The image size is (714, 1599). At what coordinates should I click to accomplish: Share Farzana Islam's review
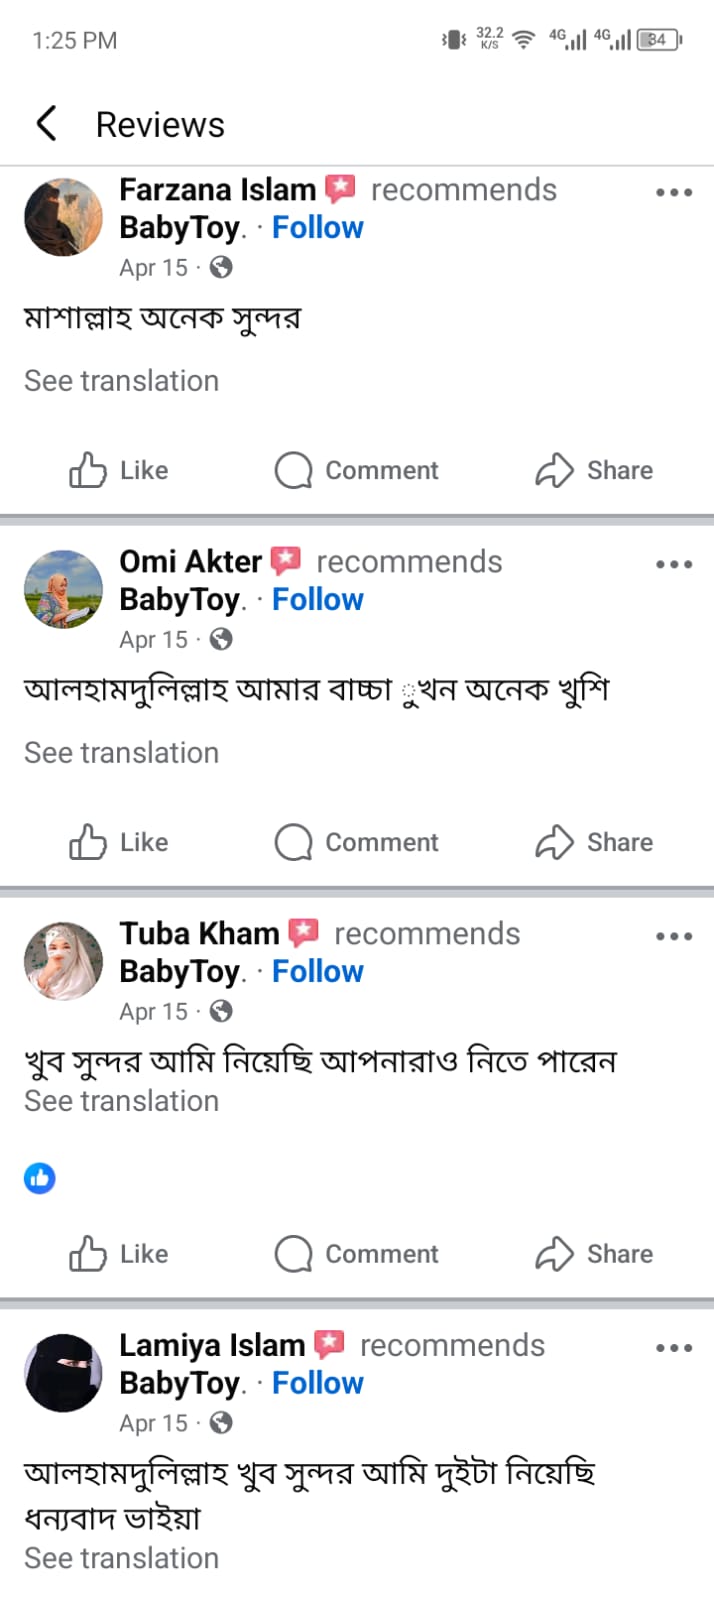[x=594, y=470]
